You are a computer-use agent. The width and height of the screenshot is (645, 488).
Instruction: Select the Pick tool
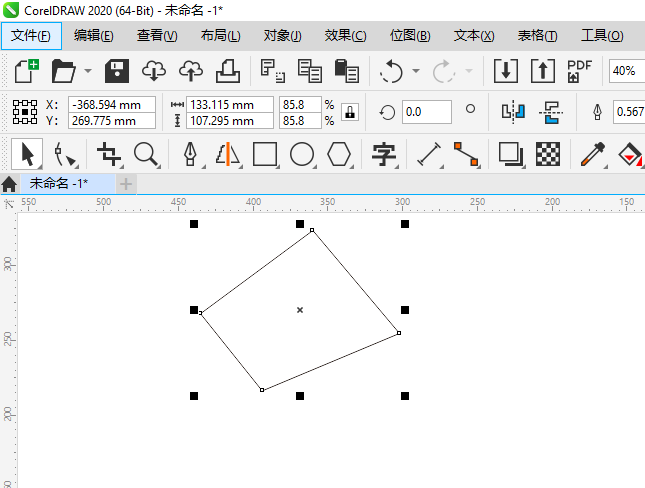coord(27,154)
